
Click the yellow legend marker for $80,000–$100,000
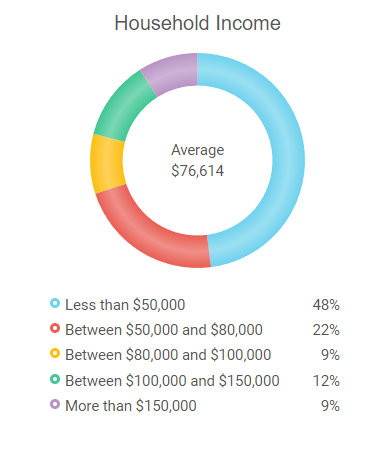click(x=55, y=353)
